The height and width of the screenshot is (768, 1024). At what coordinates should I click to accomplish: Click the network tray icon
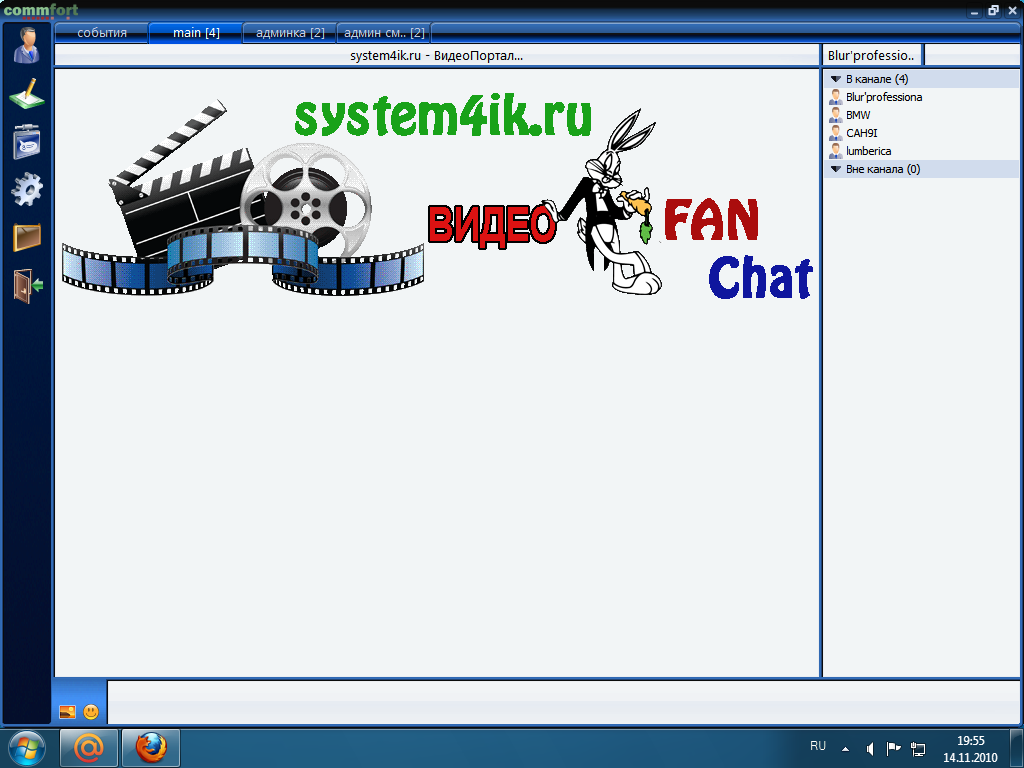[918, 748]
